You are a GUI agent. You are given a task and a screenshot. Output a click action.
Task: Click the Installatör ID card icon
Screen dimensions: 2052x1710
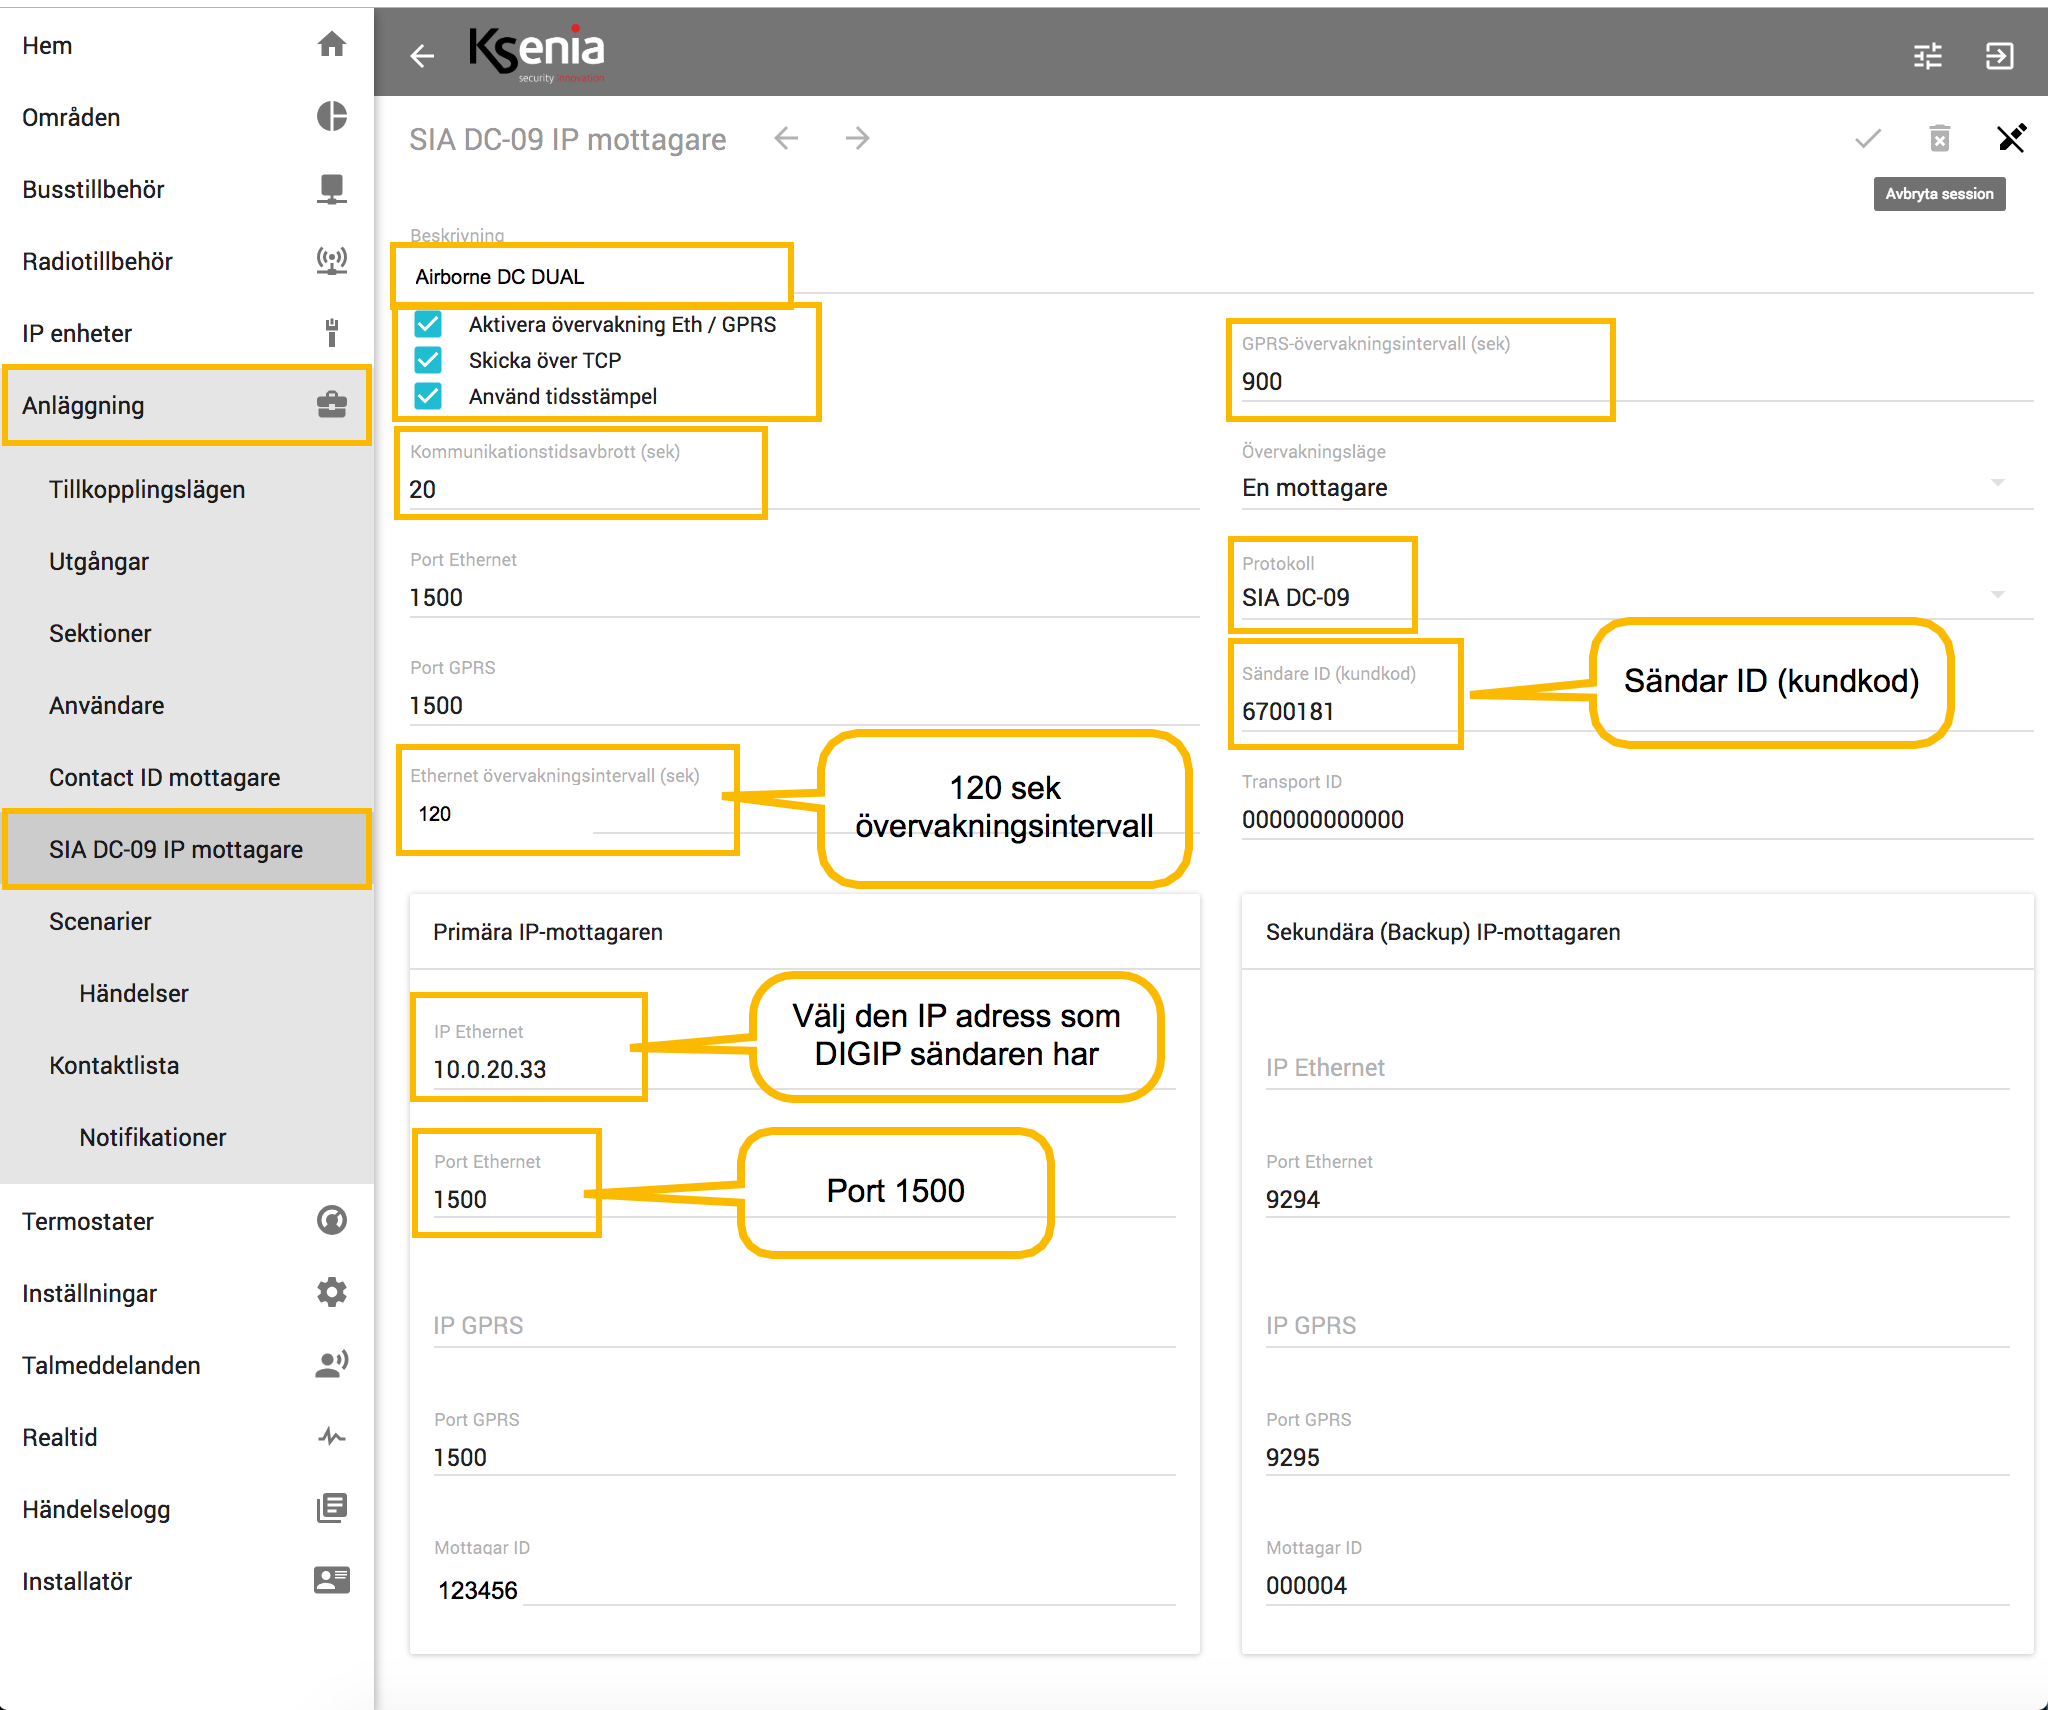pos(332,1581)
